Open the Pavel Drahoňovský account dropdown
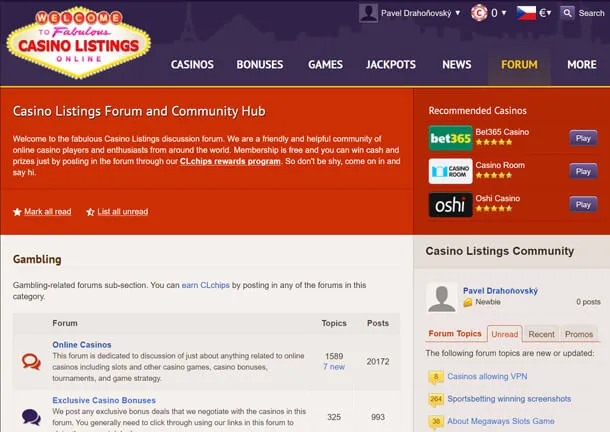 tap(421, 13)
